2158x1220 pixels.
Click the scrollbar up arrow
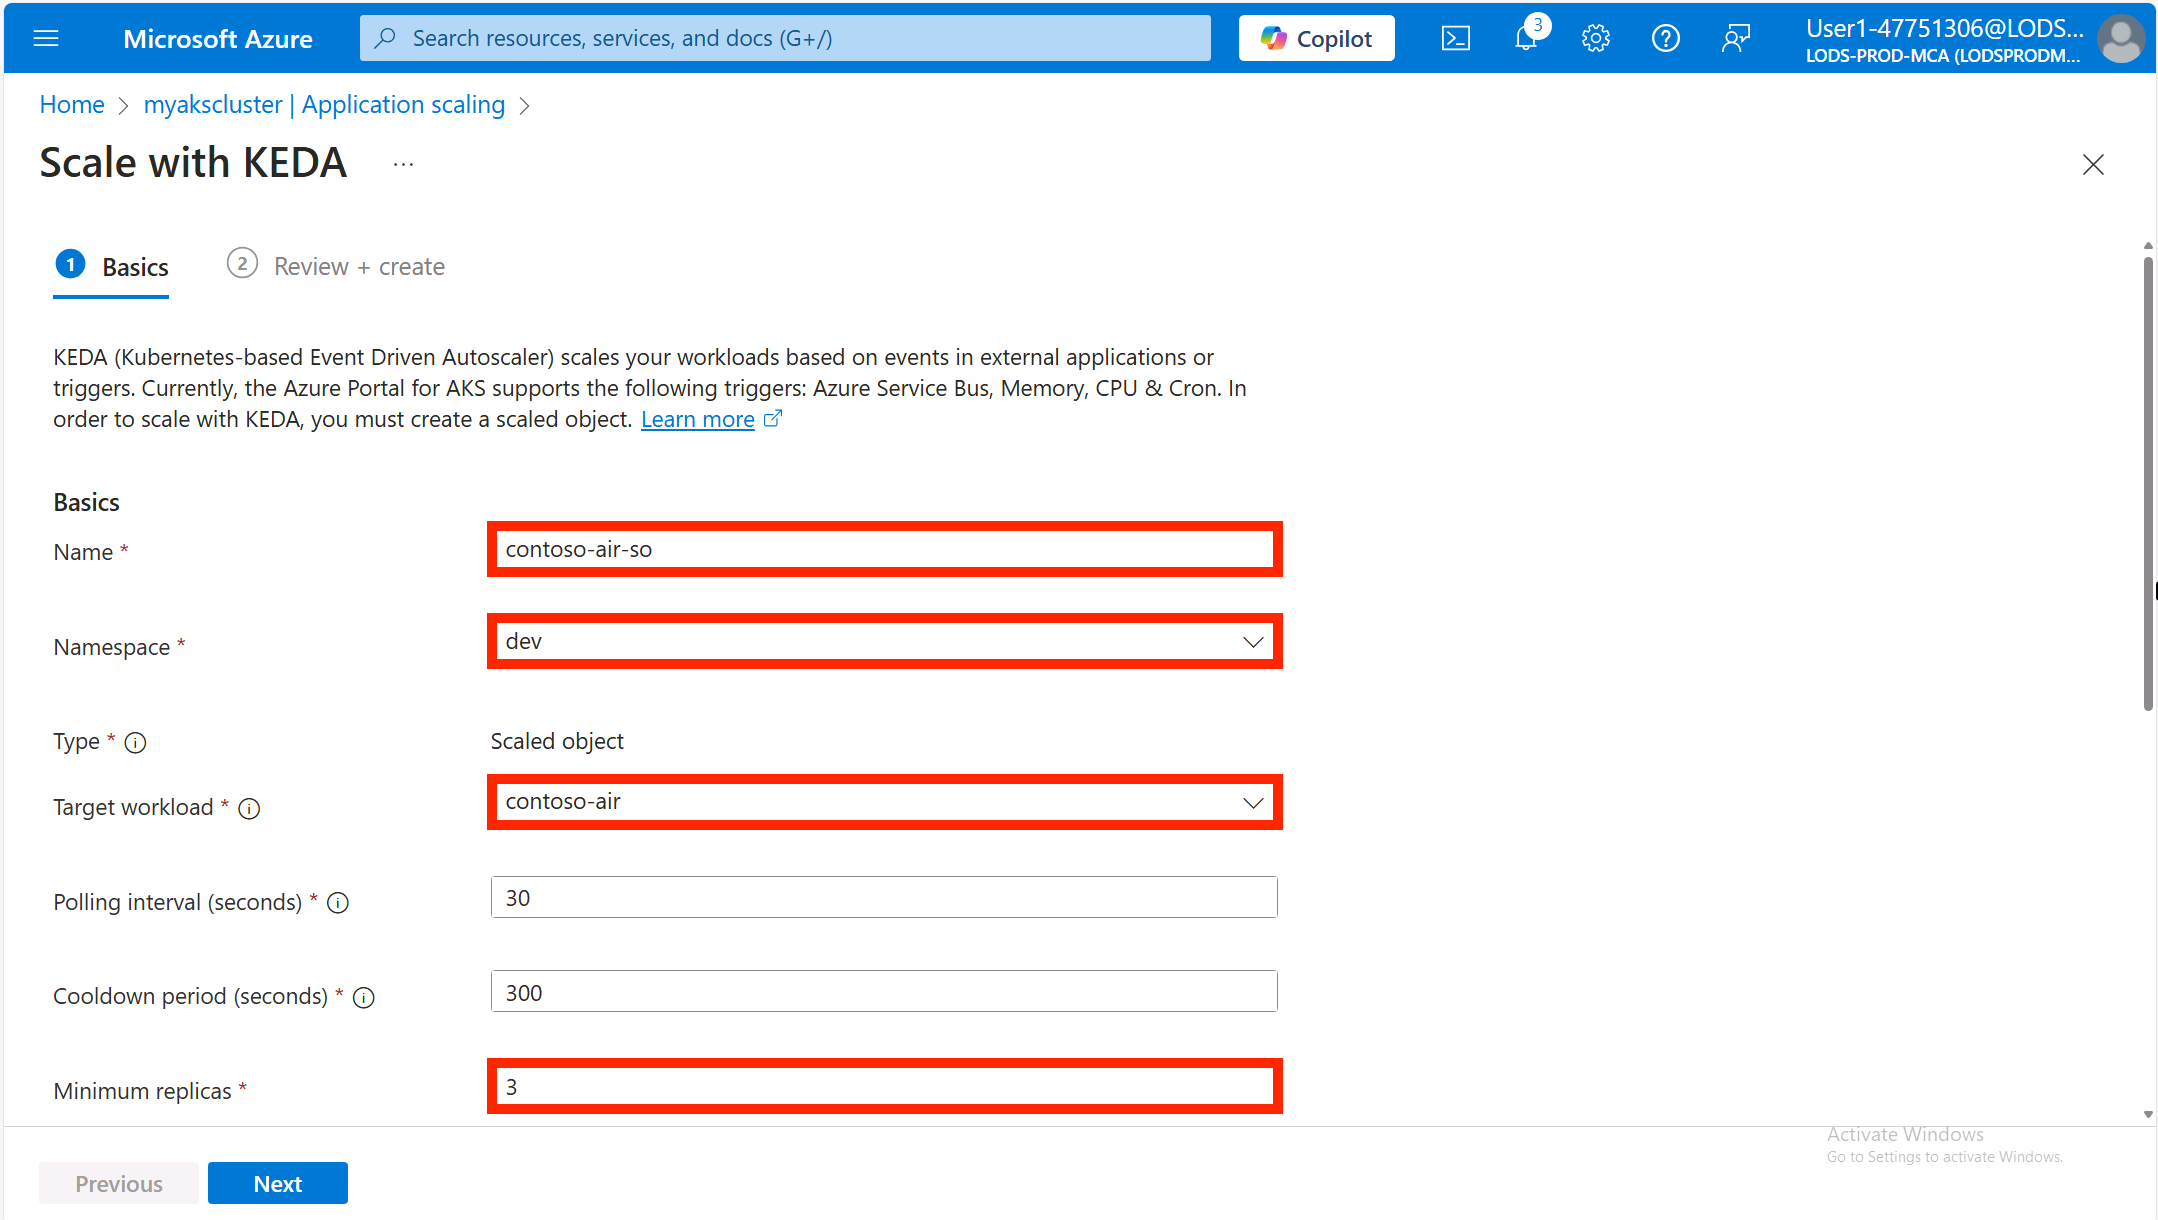(x=2148, y=246)
